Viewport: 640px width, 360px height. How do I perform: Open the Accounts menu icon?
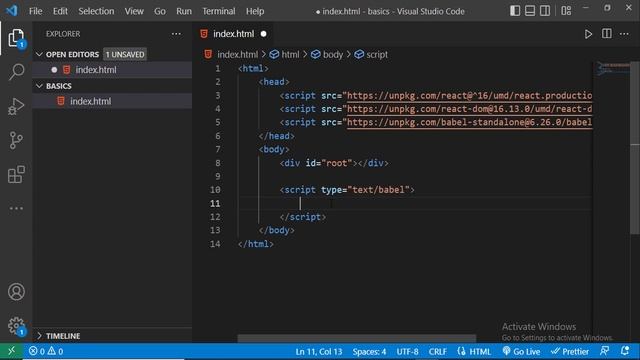point(16,291)
